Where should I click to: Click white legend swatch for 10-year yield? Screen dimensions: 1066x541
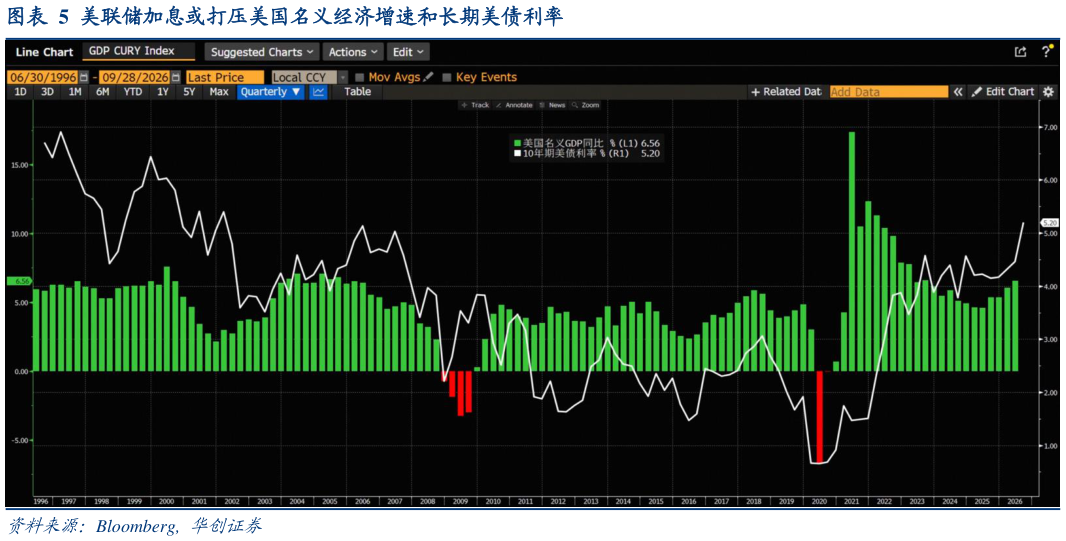[517, 154]
